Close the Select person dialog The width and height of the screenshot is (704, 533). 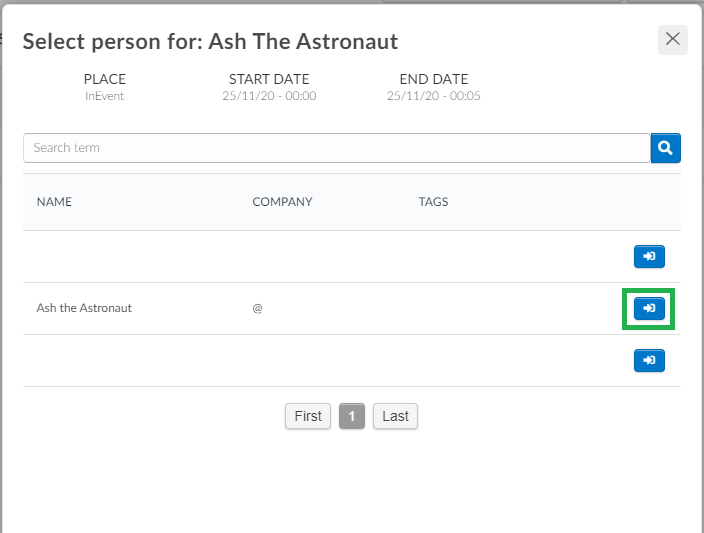point(673,40)
